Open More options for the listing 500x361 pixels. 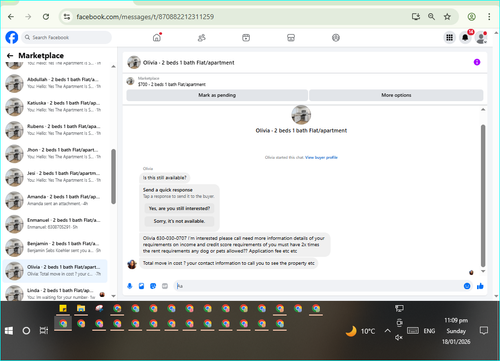tap(396, 95)
